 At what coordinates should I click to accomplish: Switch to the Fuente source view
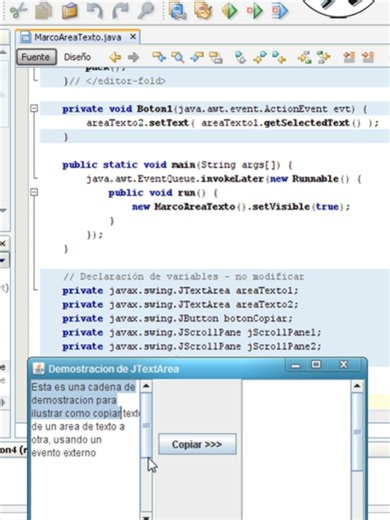coord(36,57)
